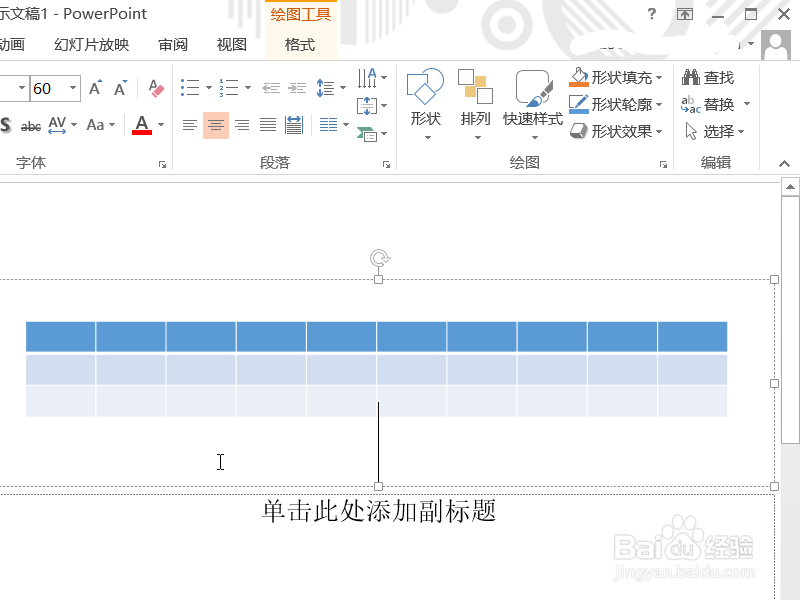The height and width of the screenshot is (600, 800).
Task: Align text to the right
Action: click(242, 125)
